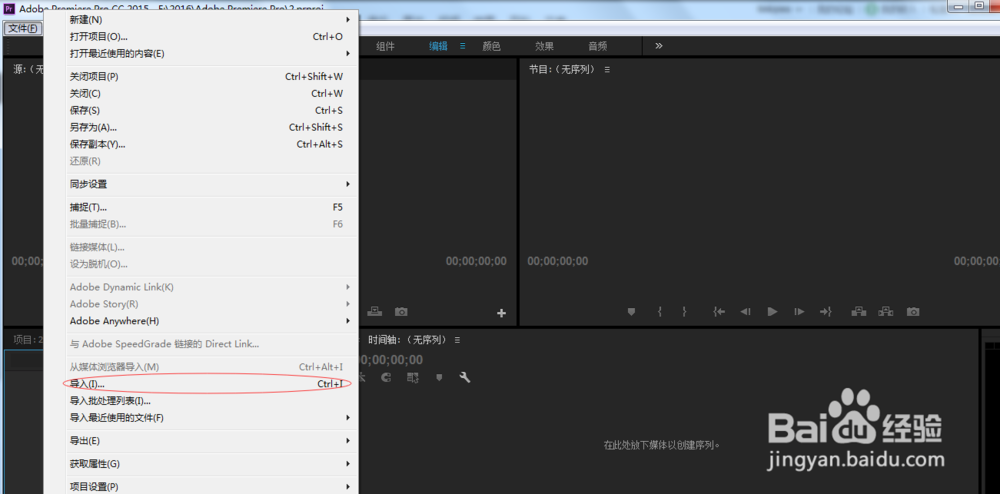Choose 导入(I)... from the File menu
Screen dimensions: 1000x494
[x=202, y=384]
